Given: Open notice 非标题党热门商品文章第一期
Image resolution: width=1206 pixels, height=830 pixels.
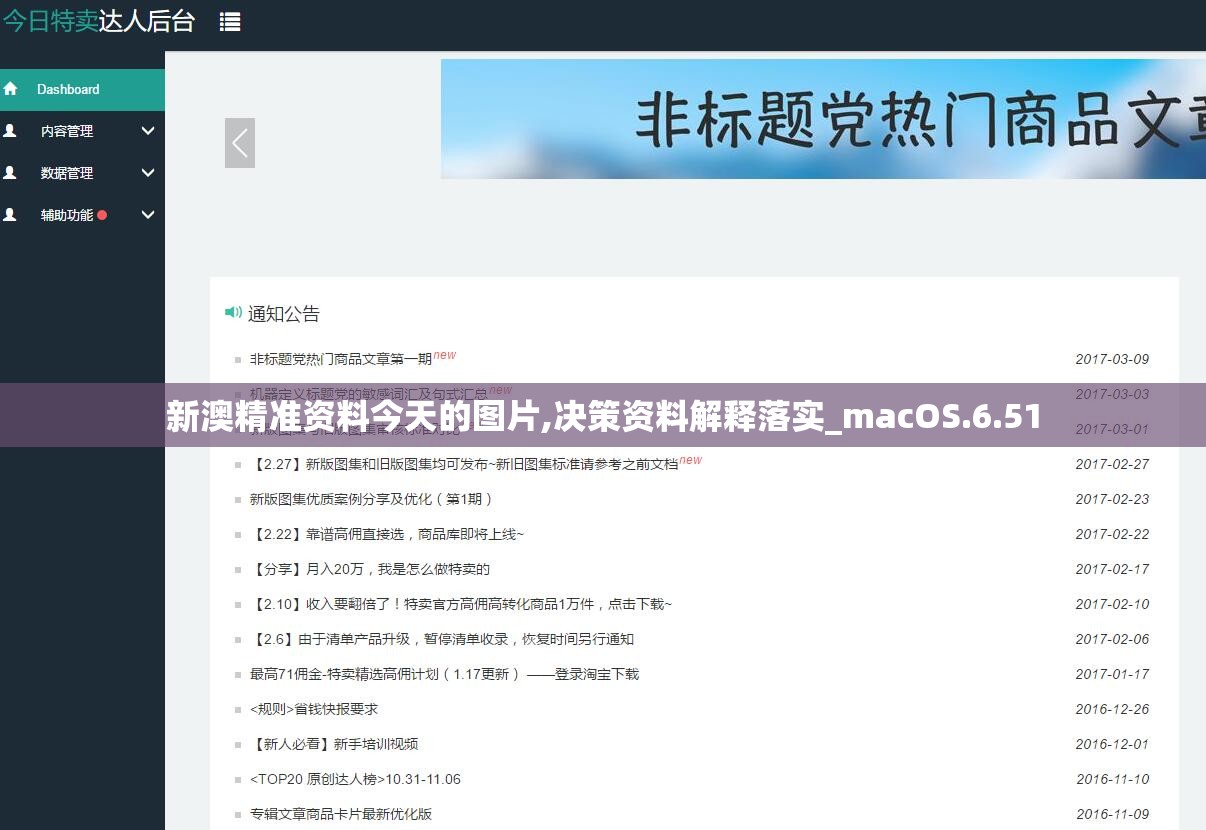Looking at the screenshot, I should [x=341, y=358].
